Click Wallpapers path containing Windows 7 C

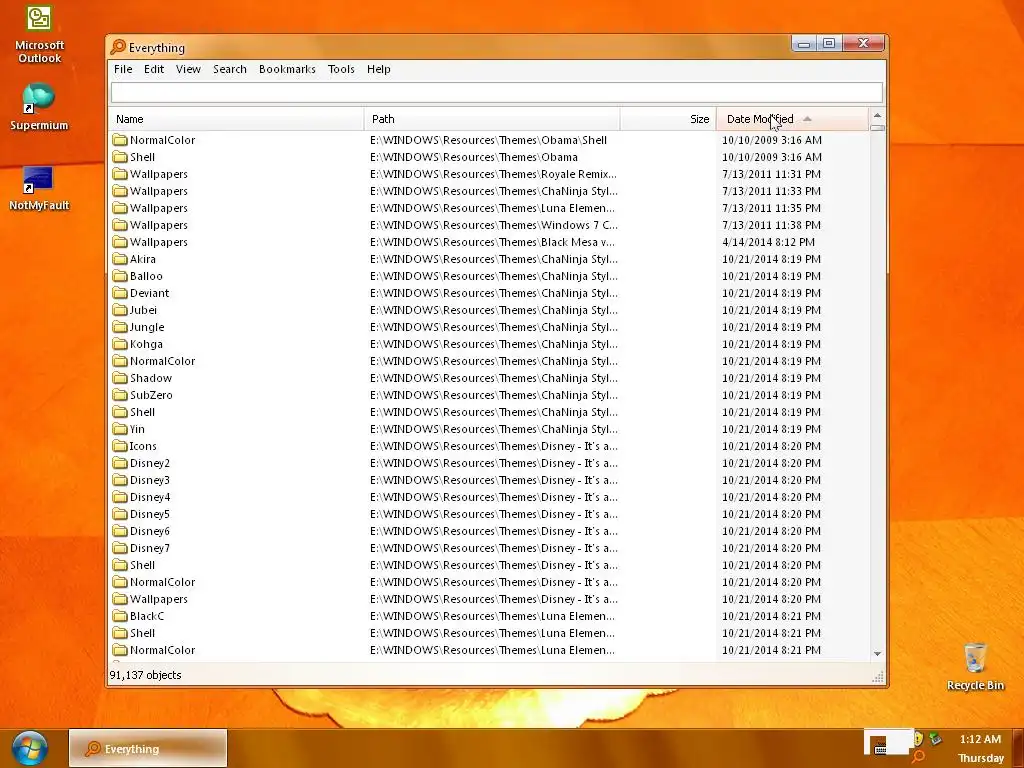(x=493, y=225)
